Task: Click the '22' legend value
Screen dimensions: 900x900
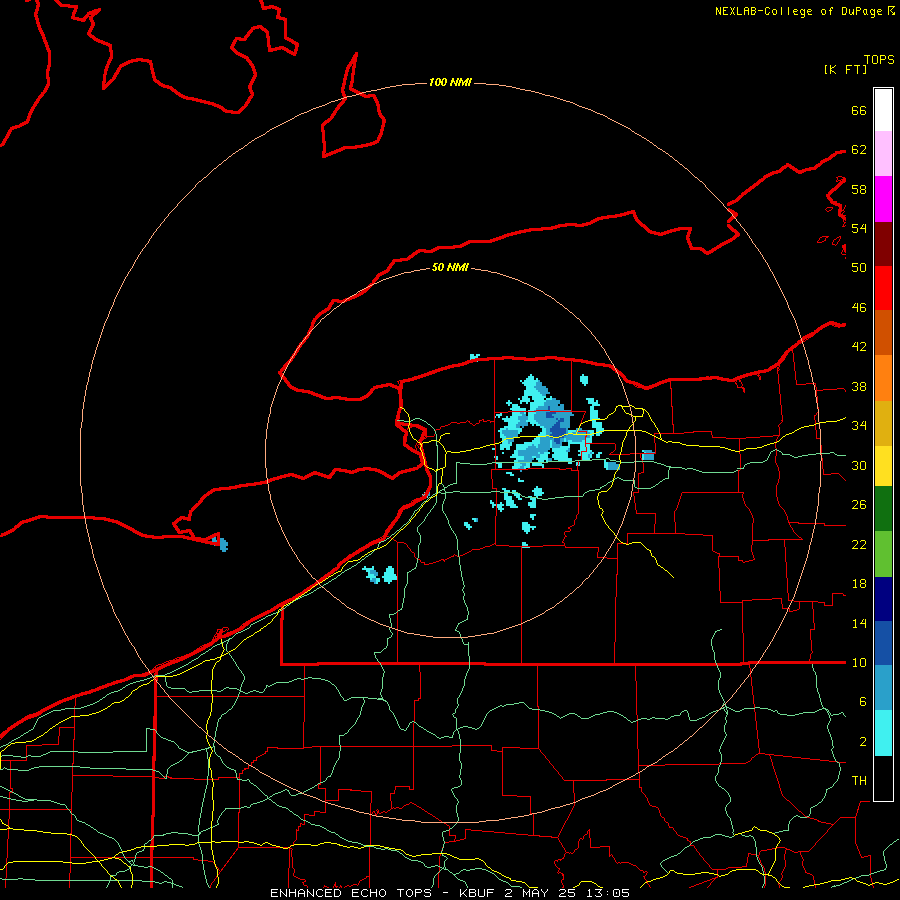Action: pos(859,545)
